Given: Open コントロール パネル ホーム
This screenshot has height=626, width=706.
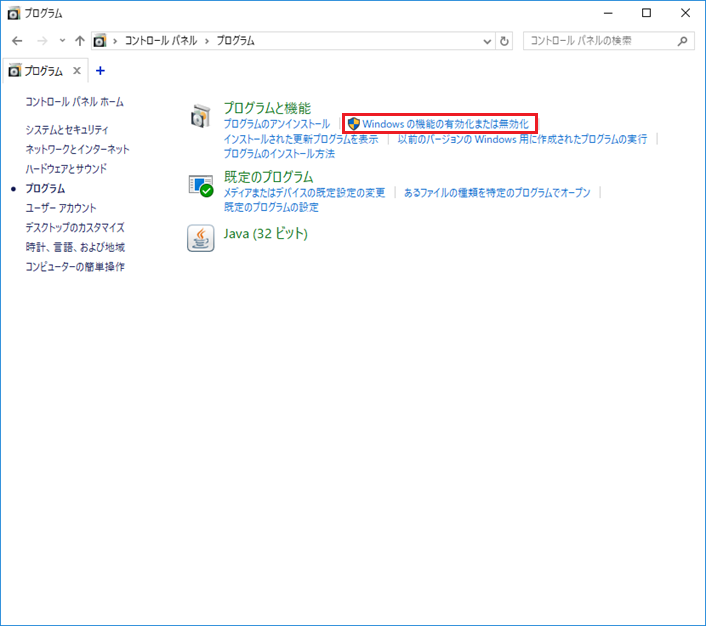Looking at the screenshot, I should coord(74,102).
